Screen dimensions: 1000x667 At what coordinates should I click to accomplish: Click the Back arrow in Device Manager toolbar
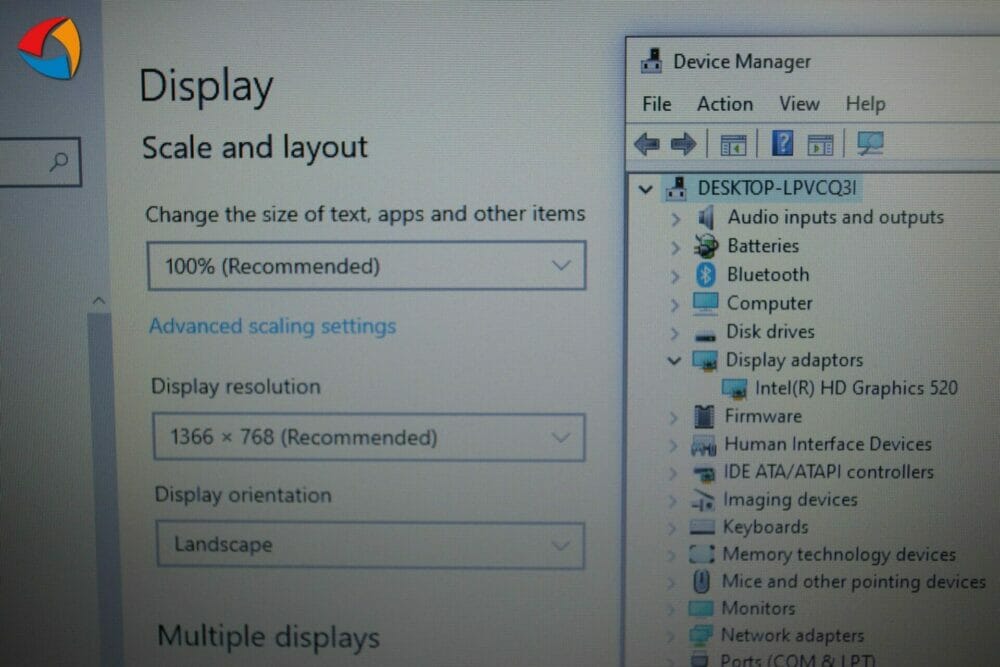[x=647, y=144]
